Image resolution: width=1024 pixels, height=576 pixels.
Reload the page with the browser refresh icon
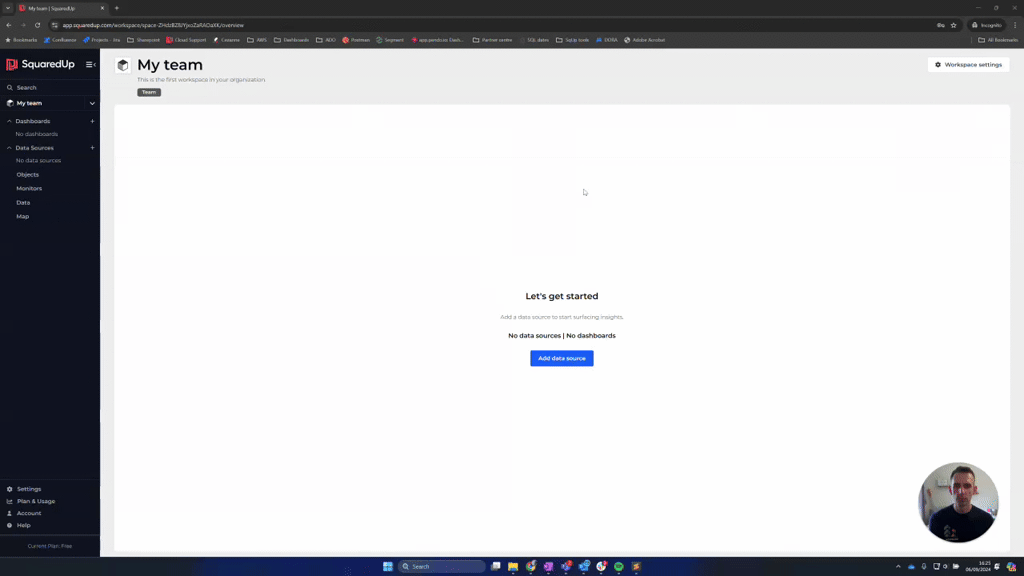tap(37, 25)
